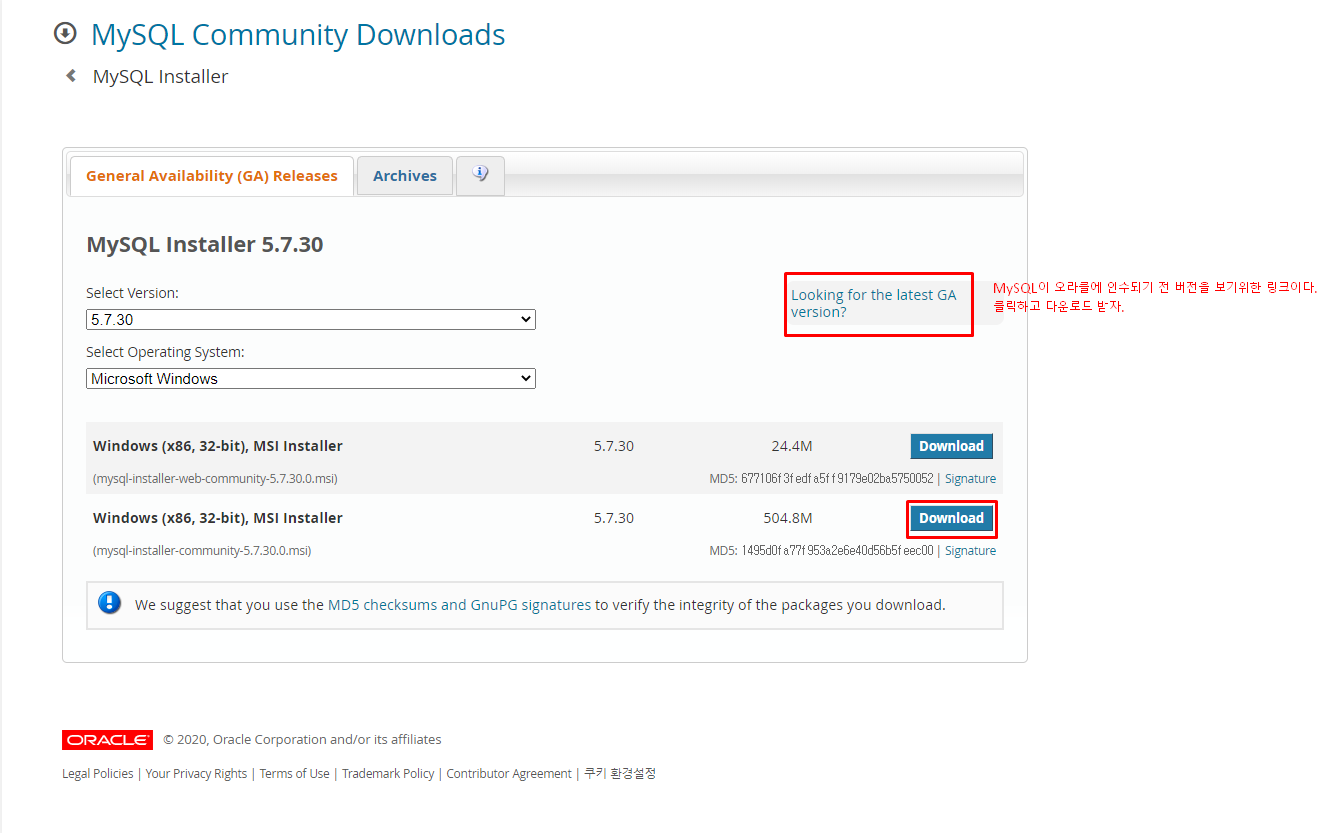1335x833 pixels.
Task: Click the MySQL Installer 5.7.30 heading
Action: point(205,245)
